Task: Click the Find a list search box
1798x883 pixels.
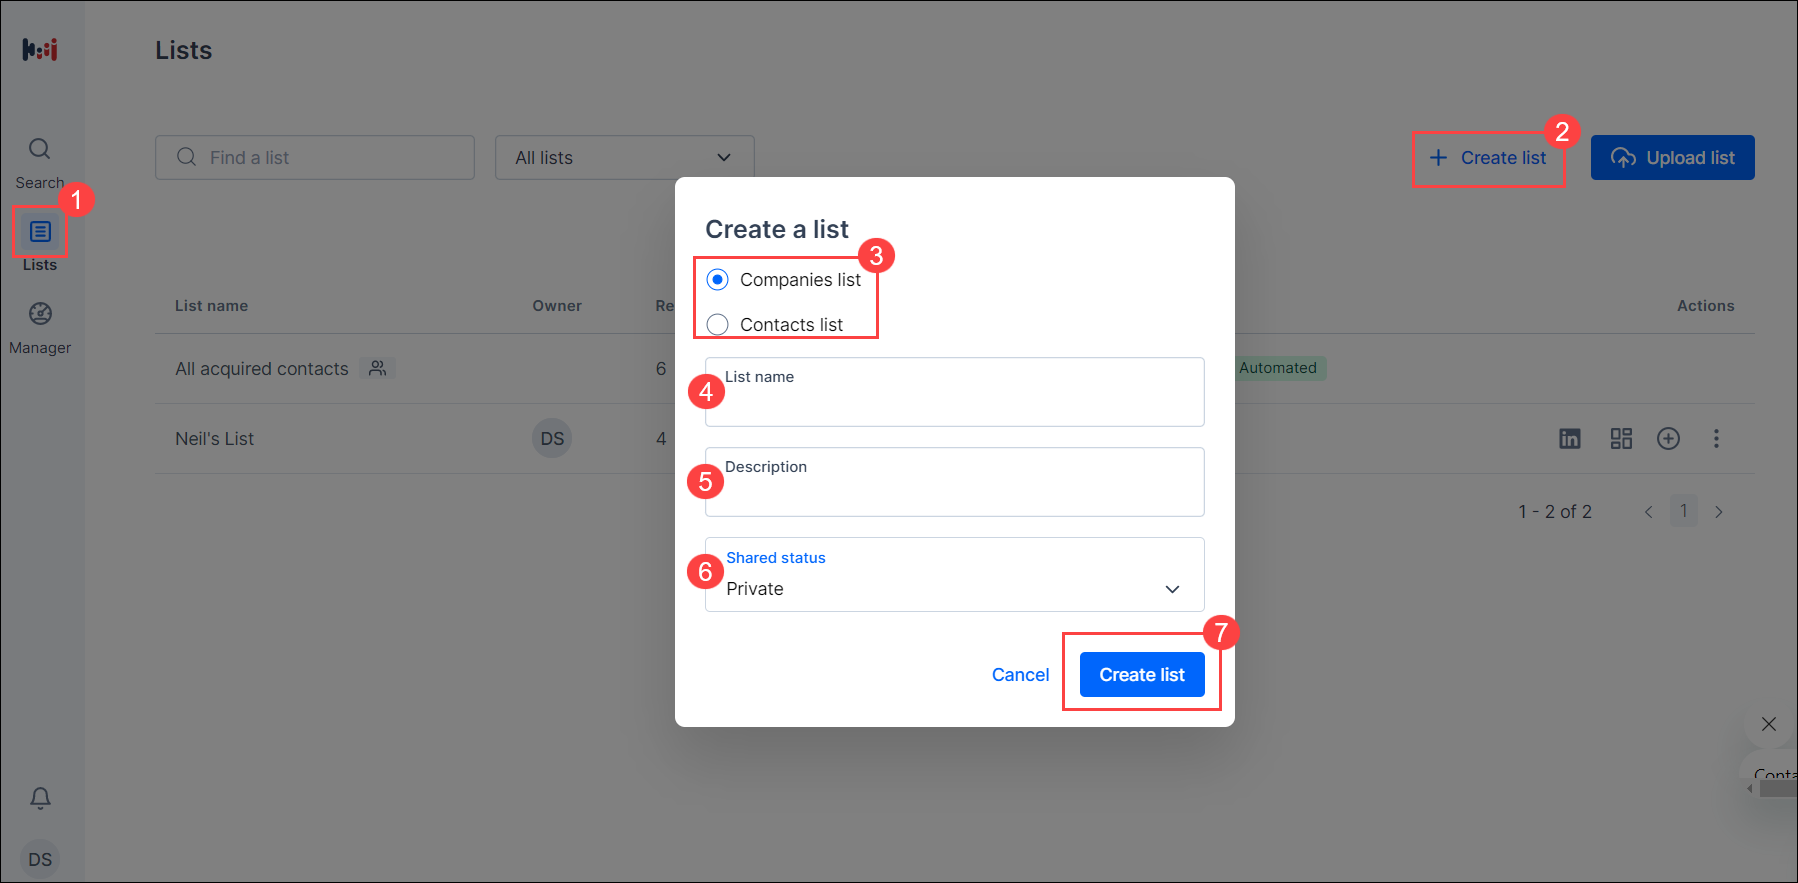Action: [x=315, y=158]
